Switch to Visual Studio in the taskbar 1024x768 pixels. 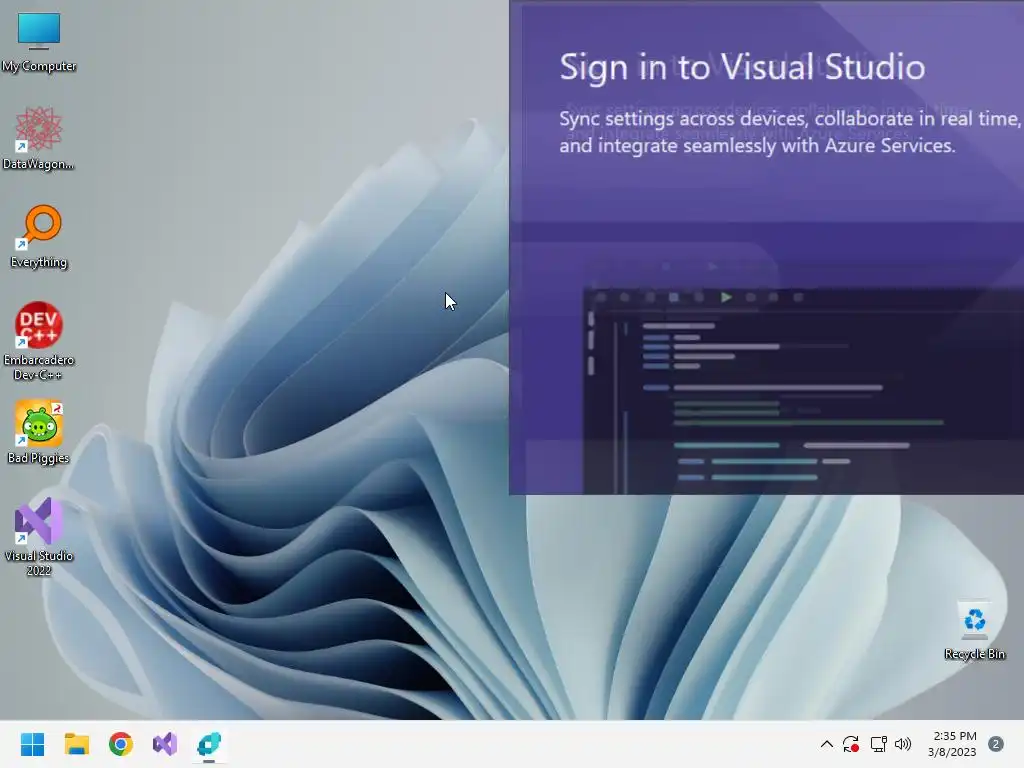165,744
